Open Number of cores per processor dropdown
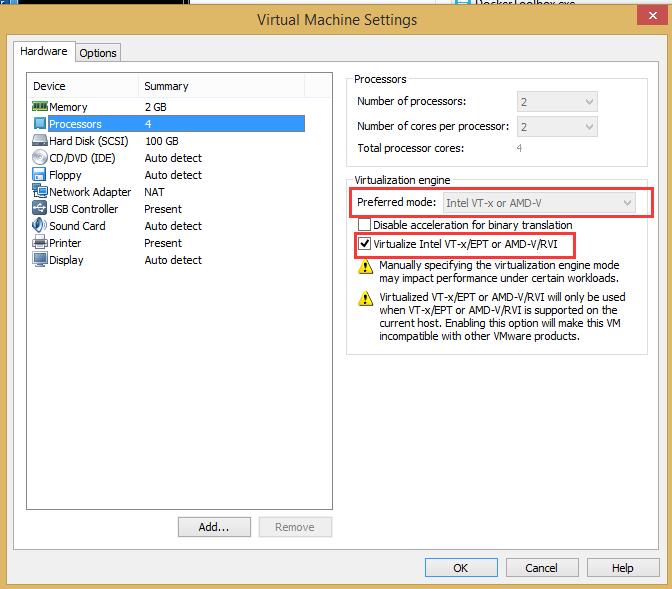 [x=557, y=127]
